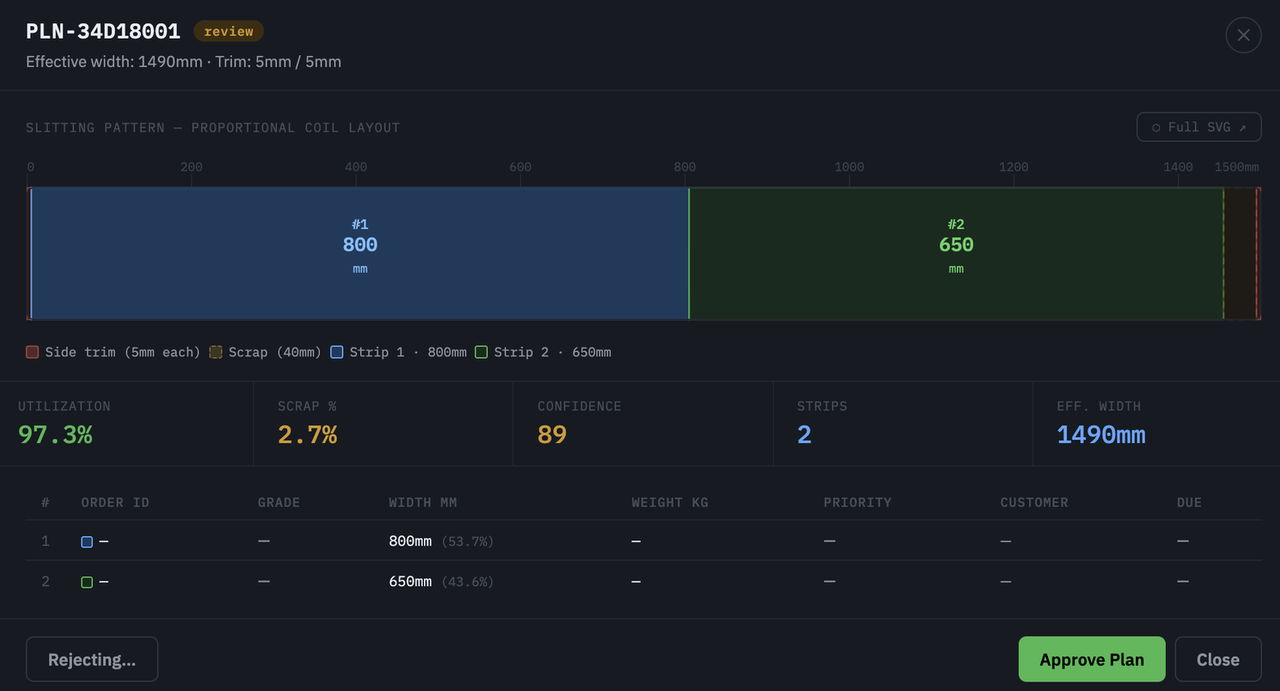1280x691 pixels.
Task: Click the green square icon in row 2
Action: click(87, 582)
